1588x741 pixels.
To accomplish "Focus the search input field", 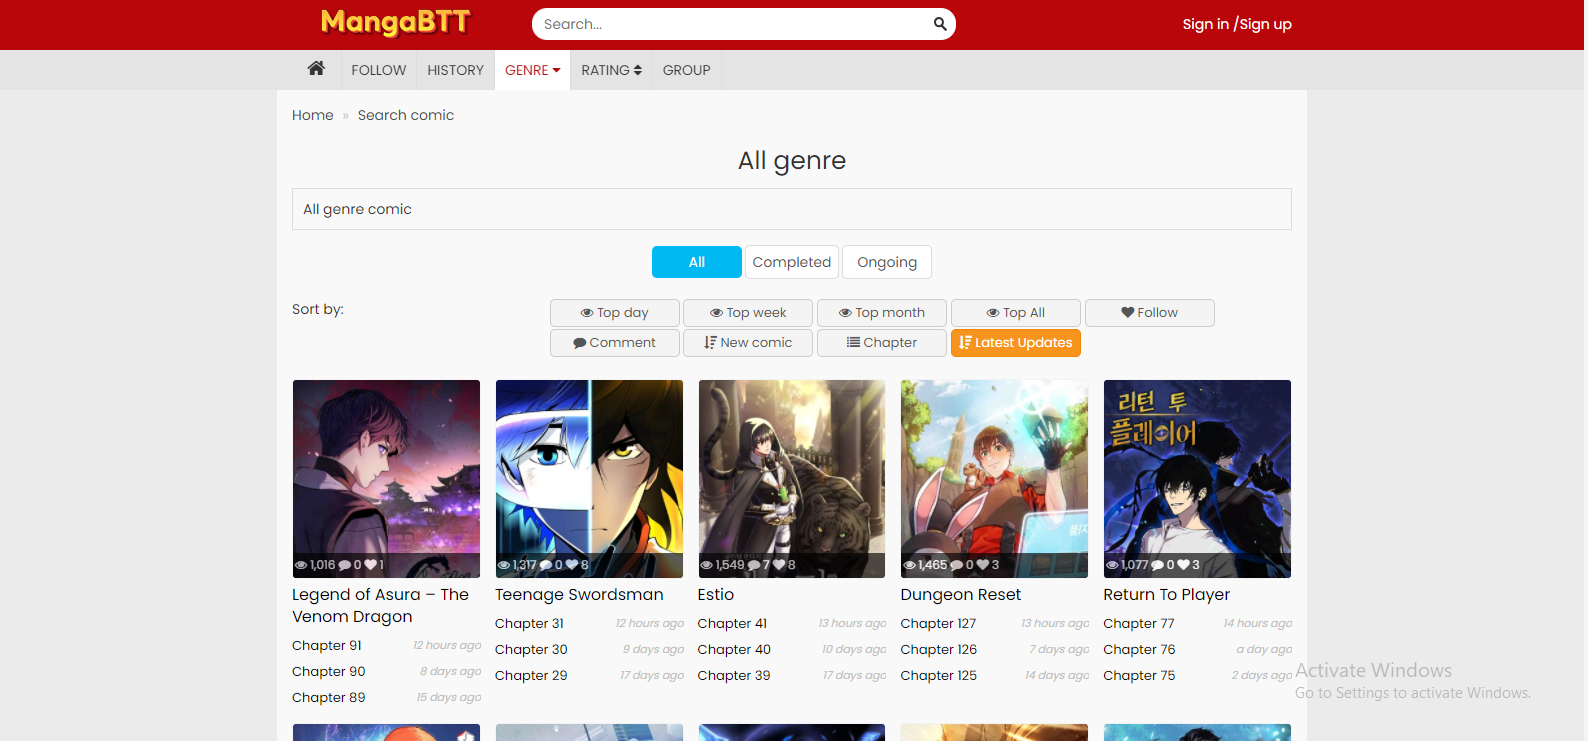I will coord(730,24).
